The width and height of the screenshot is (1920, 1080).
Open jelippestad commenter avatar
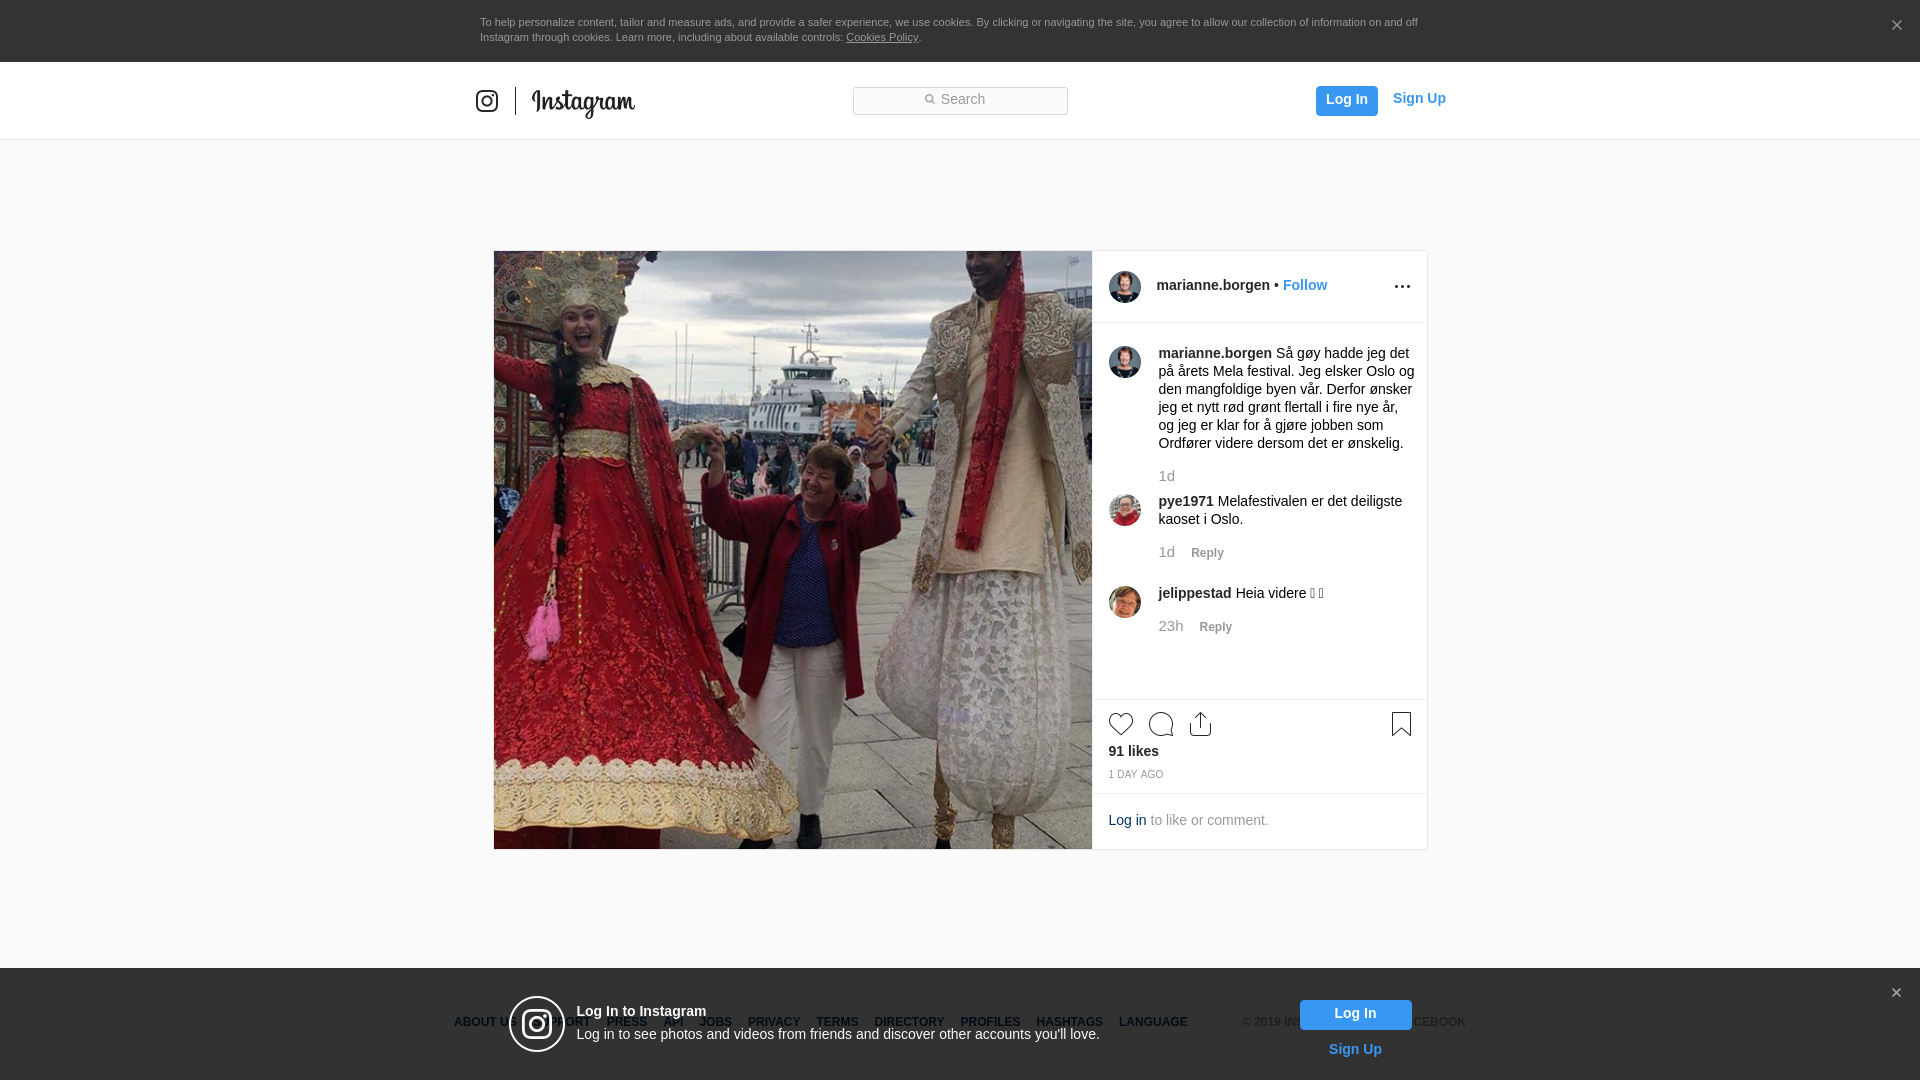click(1124, 602)
